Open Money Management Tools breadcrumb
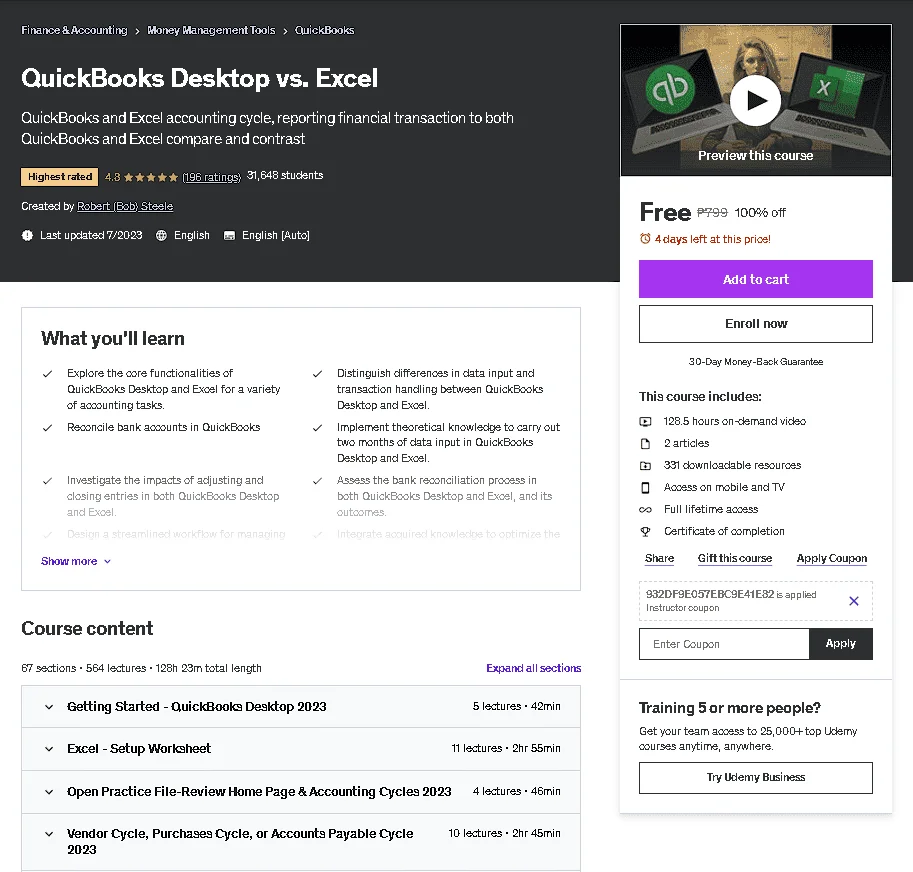This screenshot has height=872, width=913. coord(211,30)
